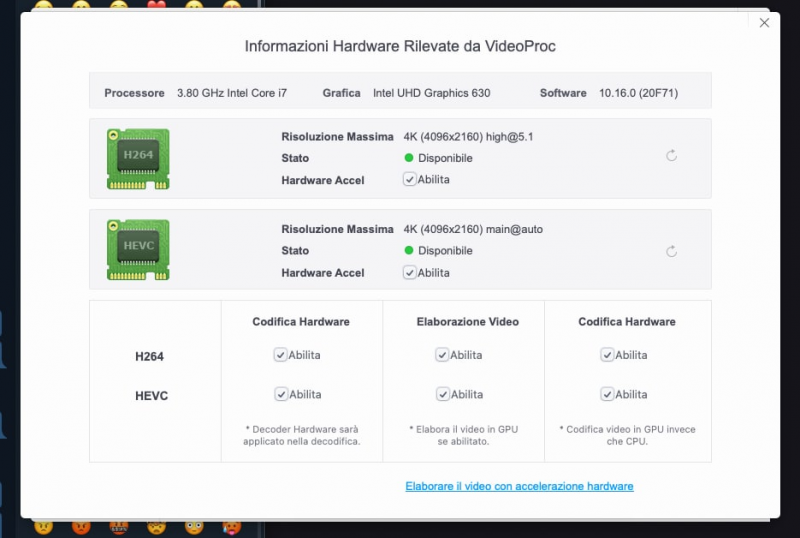This screenshot has height=538, width=800.
Task: Toggle HEVC Hardware Accel Abilita checkbox
Action: click(x=409, y=273)
